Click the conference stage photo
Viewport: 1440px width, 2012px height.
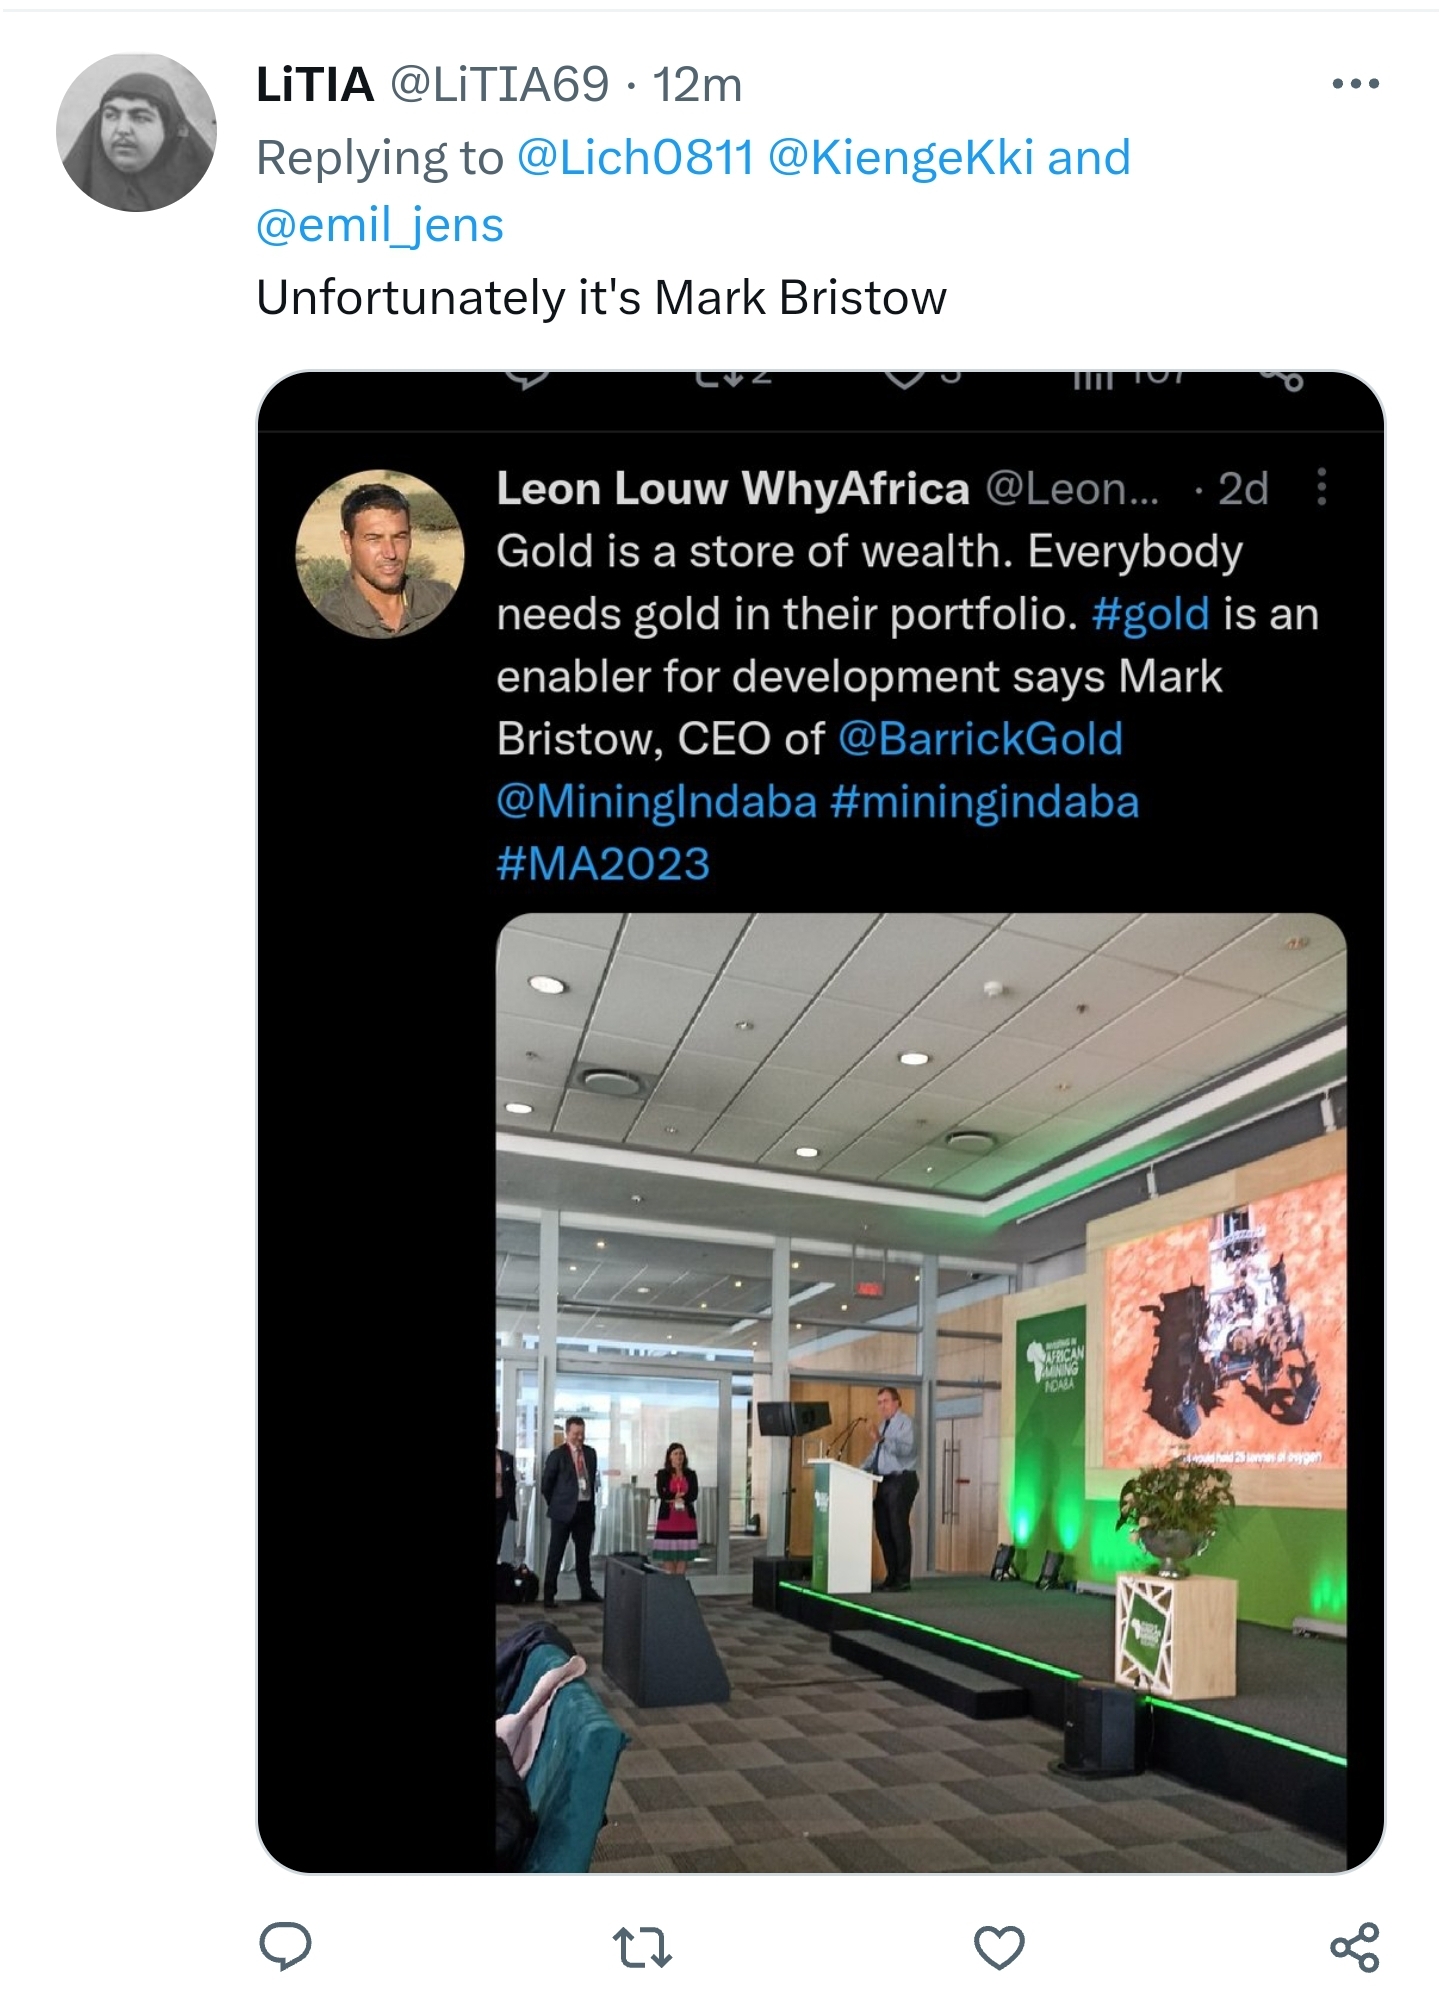pyautogui.click(x=920, y=1390)
